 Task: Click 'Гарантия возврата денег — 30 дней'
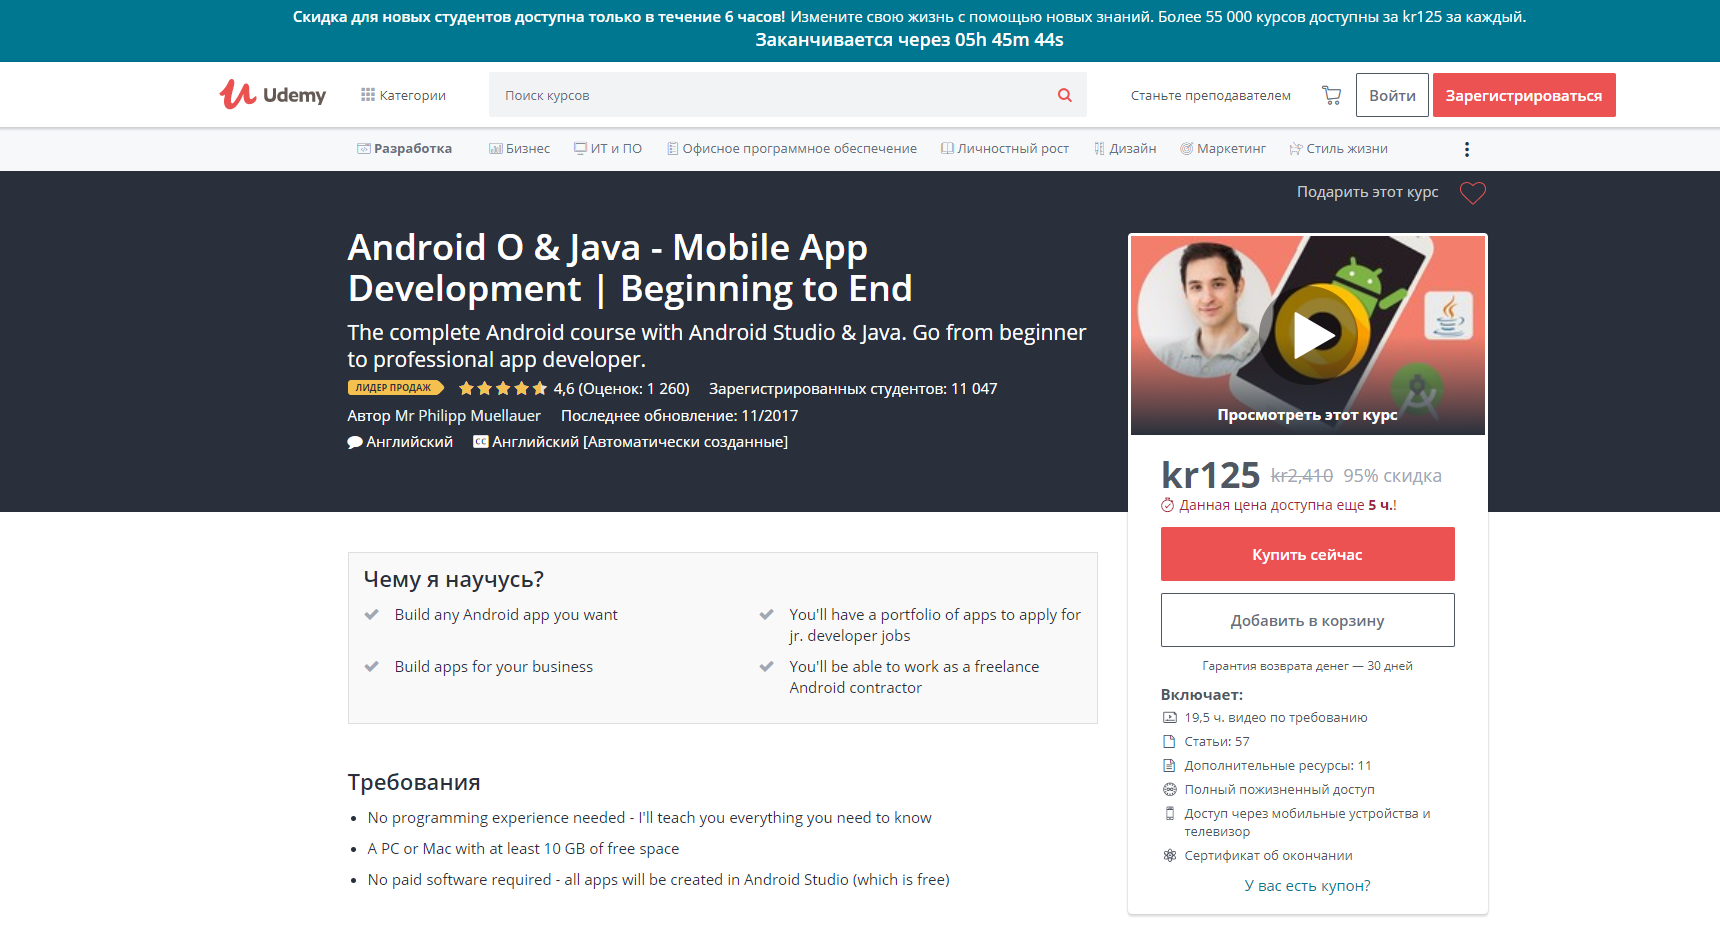pos(1308,666)
